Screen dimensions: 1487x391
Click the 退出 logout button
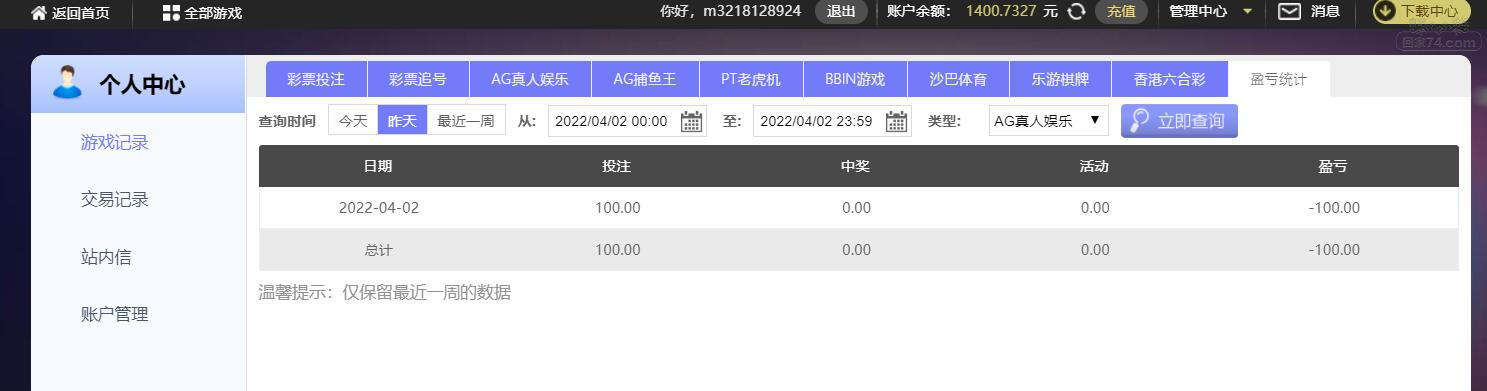841,12
